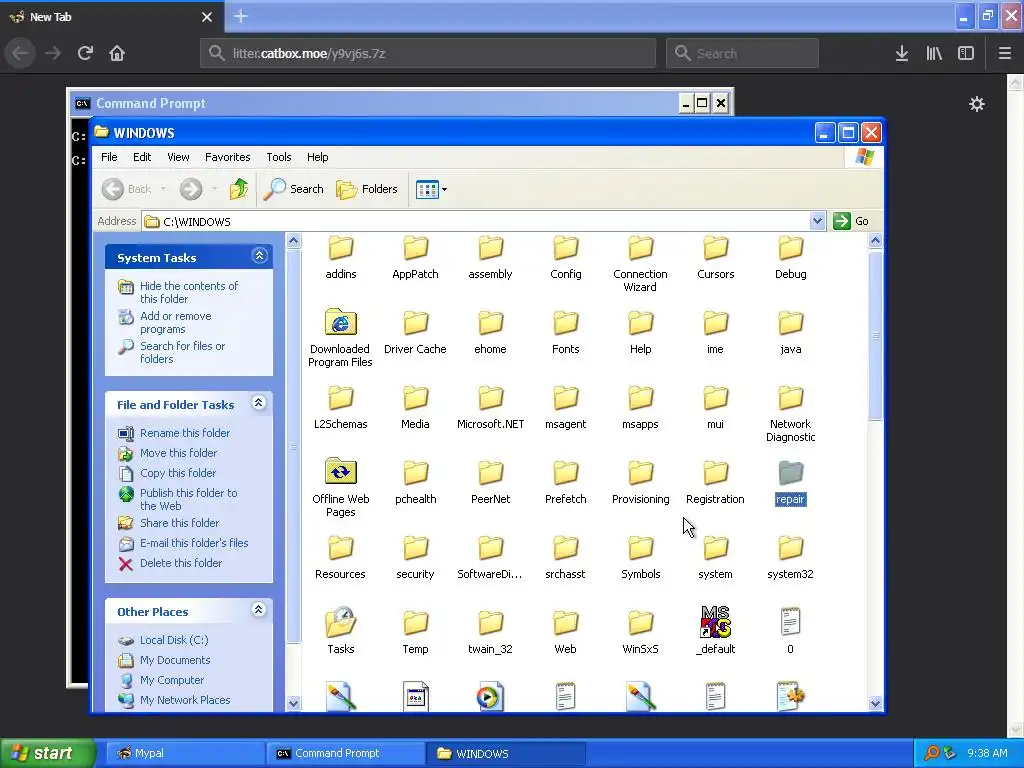
Task: Go to My Network Places
Action: click(185, 700)
